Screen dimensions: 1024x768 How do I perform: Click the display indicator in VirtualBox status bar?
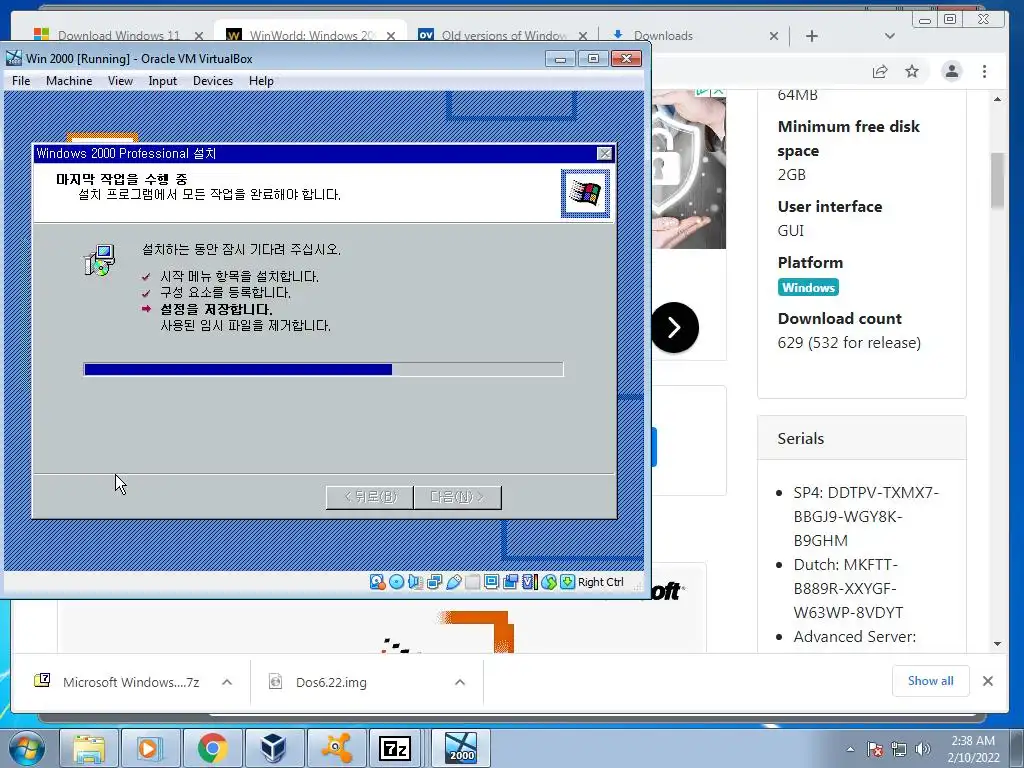[491, 582]
